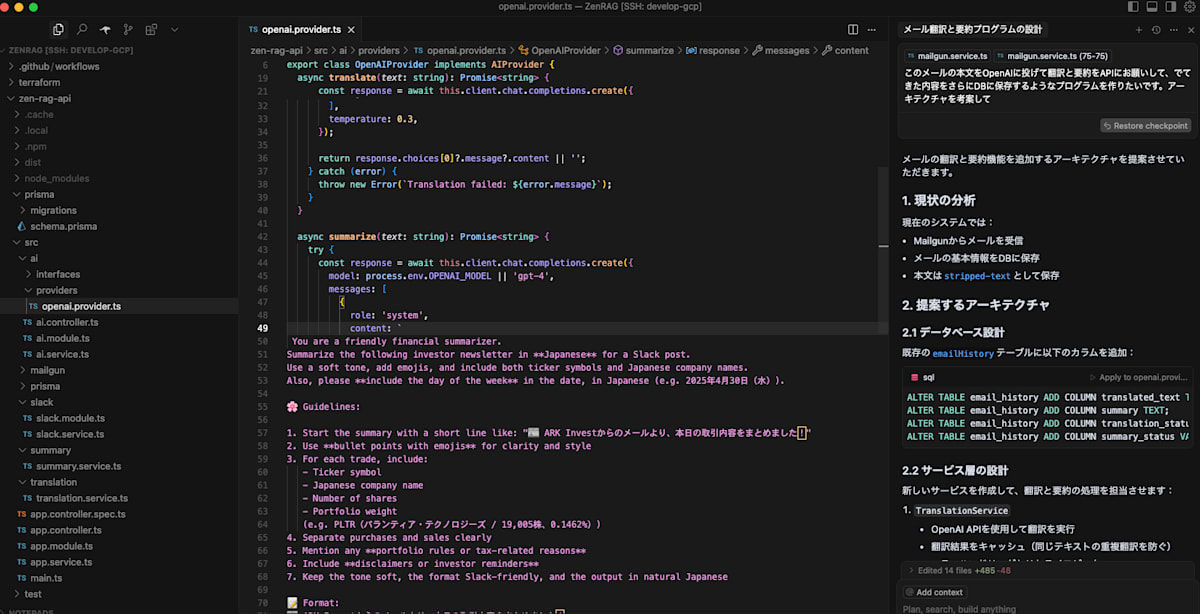Focus the Plan, search, build anything input
1200x614 pixels.
[1044, 608]
